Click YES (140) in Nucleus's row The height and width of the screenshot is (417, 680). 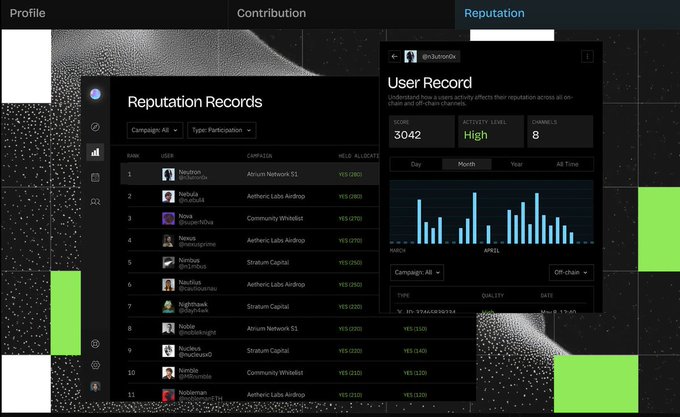(x=415, y=351)
